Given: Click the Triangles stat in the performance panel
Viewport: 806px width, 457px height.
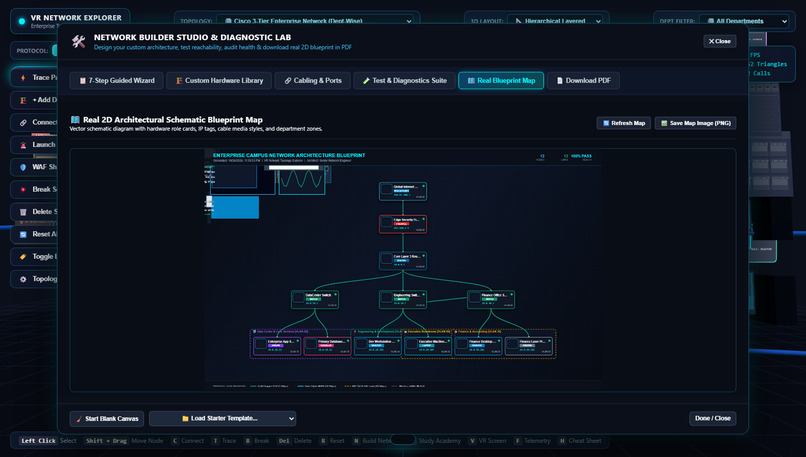Looking at the screenshot, I should pos(768,64).
